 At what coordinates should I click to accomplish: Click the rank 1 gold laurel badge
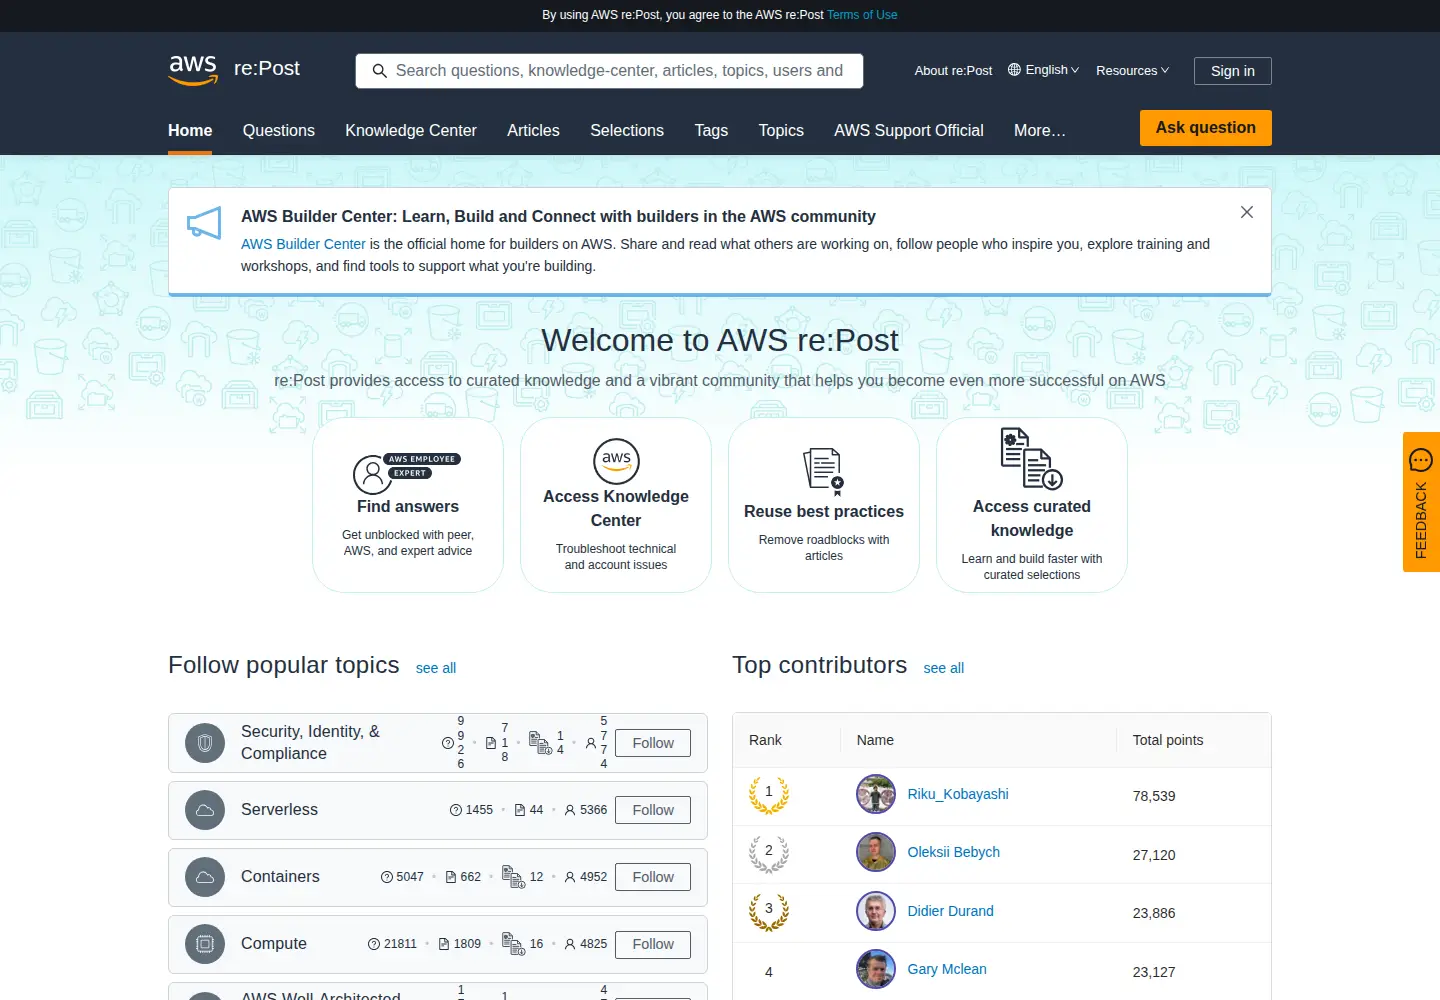click(769, 794)
